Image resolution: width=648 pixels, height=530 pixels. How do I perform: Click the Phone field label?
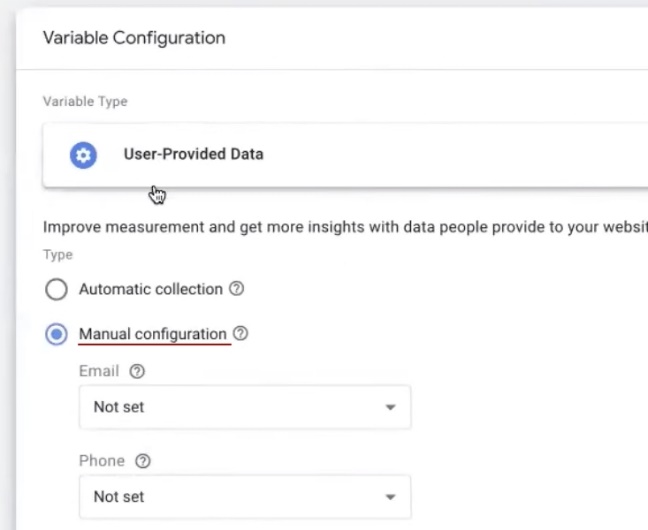[102, 461]
